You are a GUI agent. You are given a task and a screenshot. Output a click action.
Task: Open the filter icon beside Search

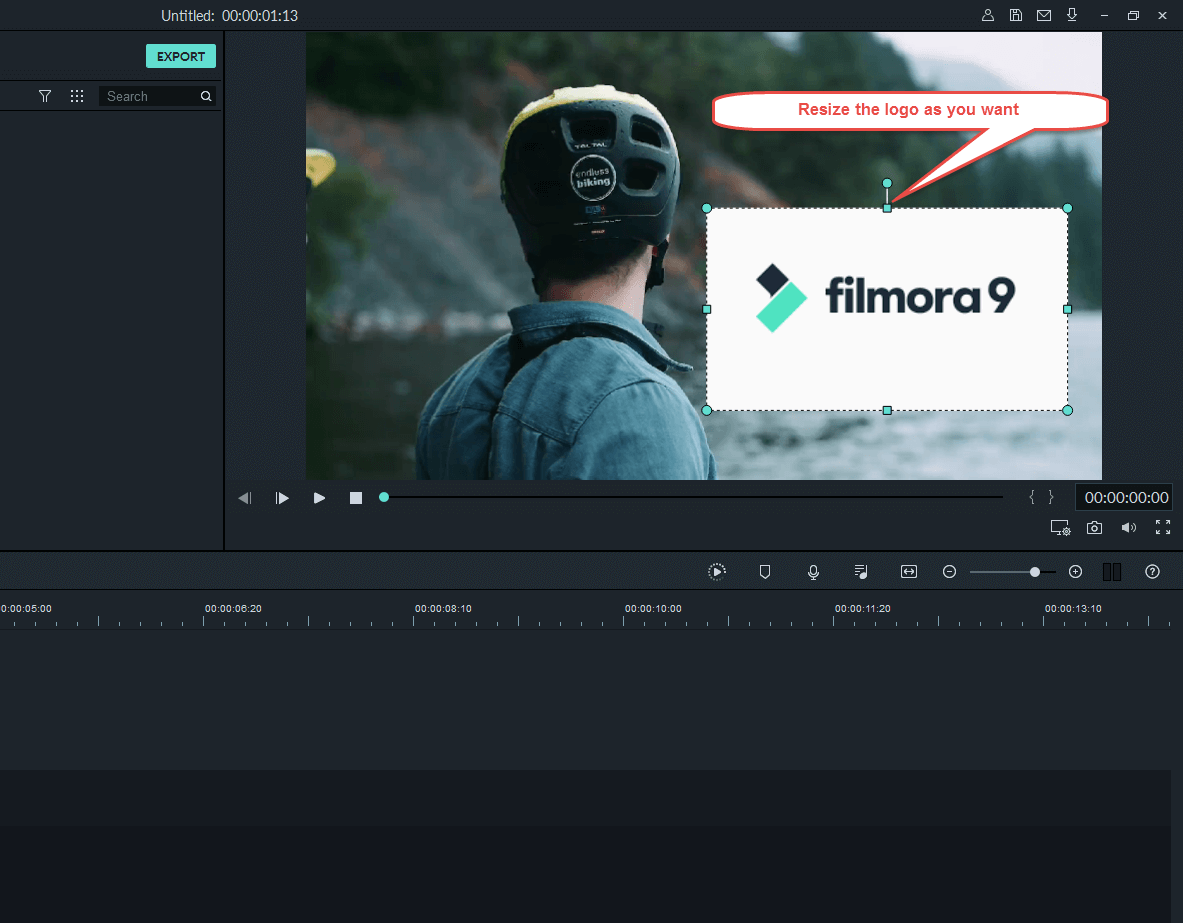coord(45,96)
